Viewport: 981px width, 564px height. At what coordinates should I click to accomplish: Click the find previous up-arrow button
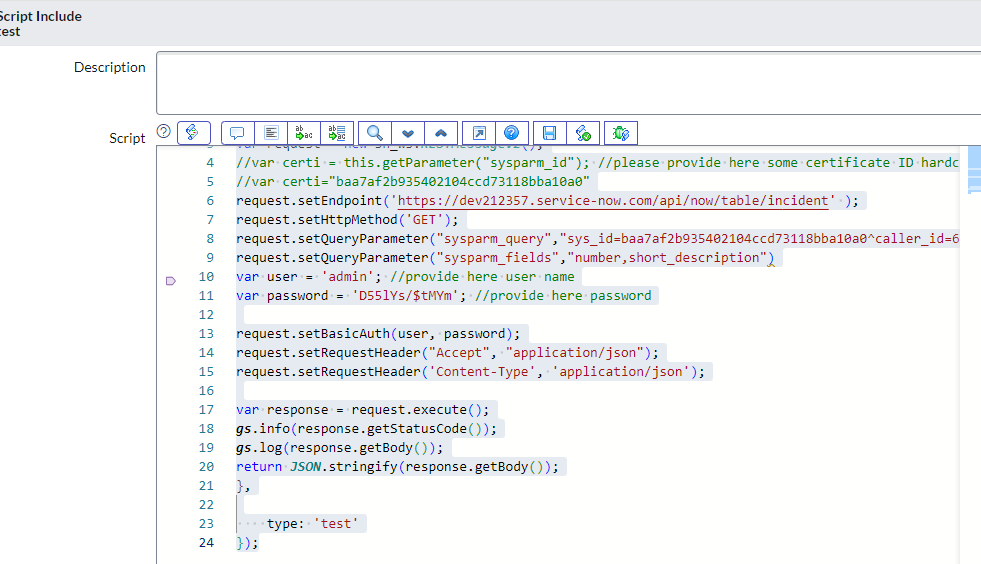tap(441, 133)
